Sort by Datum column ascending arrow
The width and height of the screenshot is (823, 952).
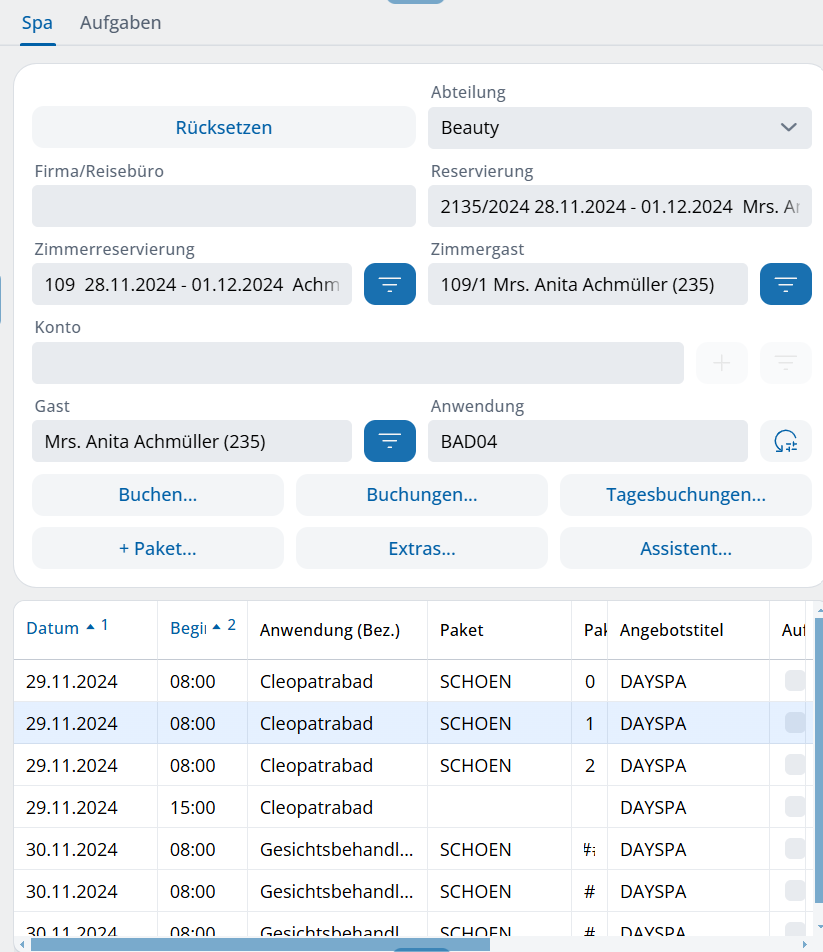[x=91, y=627]
